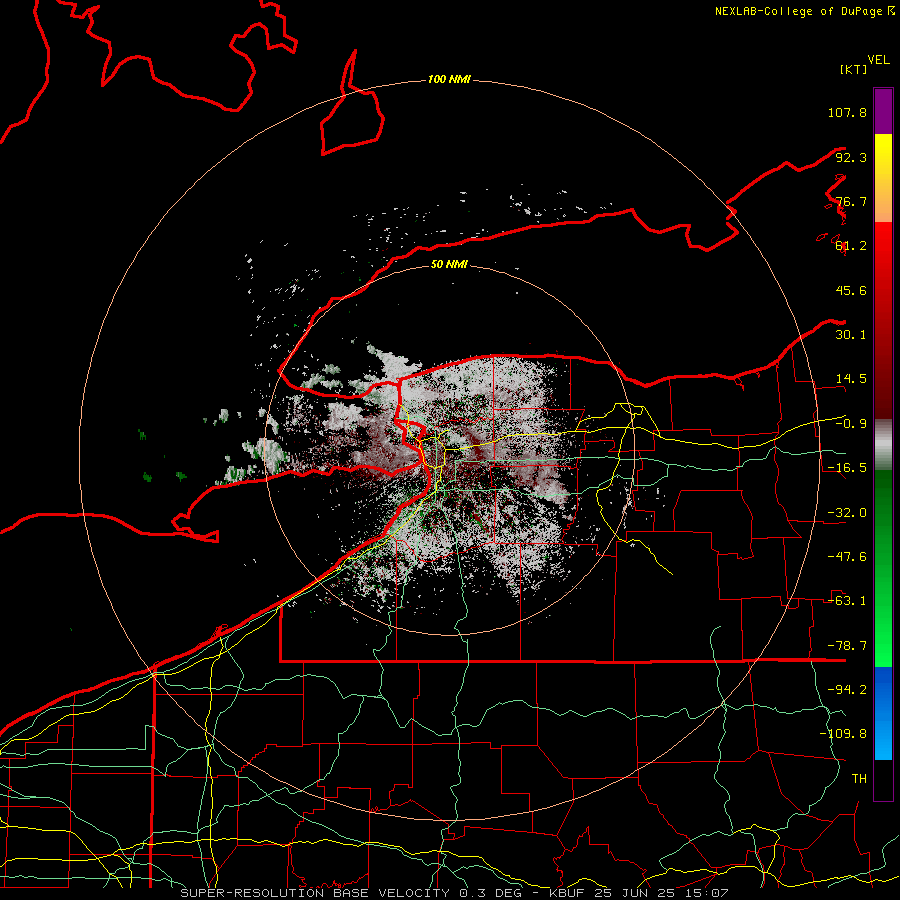Click the -0.9 scale value
Viewport: 900px width, 900px height.
pyautogui.click(x=851, y=424)
